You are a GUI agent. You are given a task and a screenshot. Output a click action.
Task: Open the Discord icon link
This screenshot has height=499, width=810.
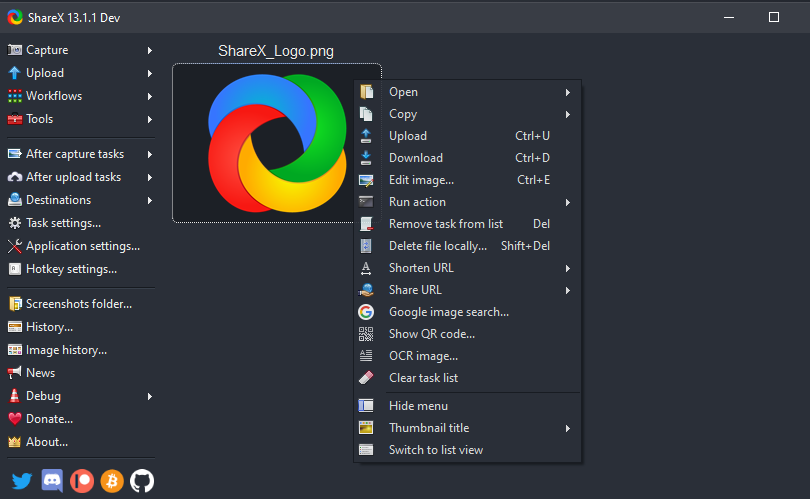[52, 481]
